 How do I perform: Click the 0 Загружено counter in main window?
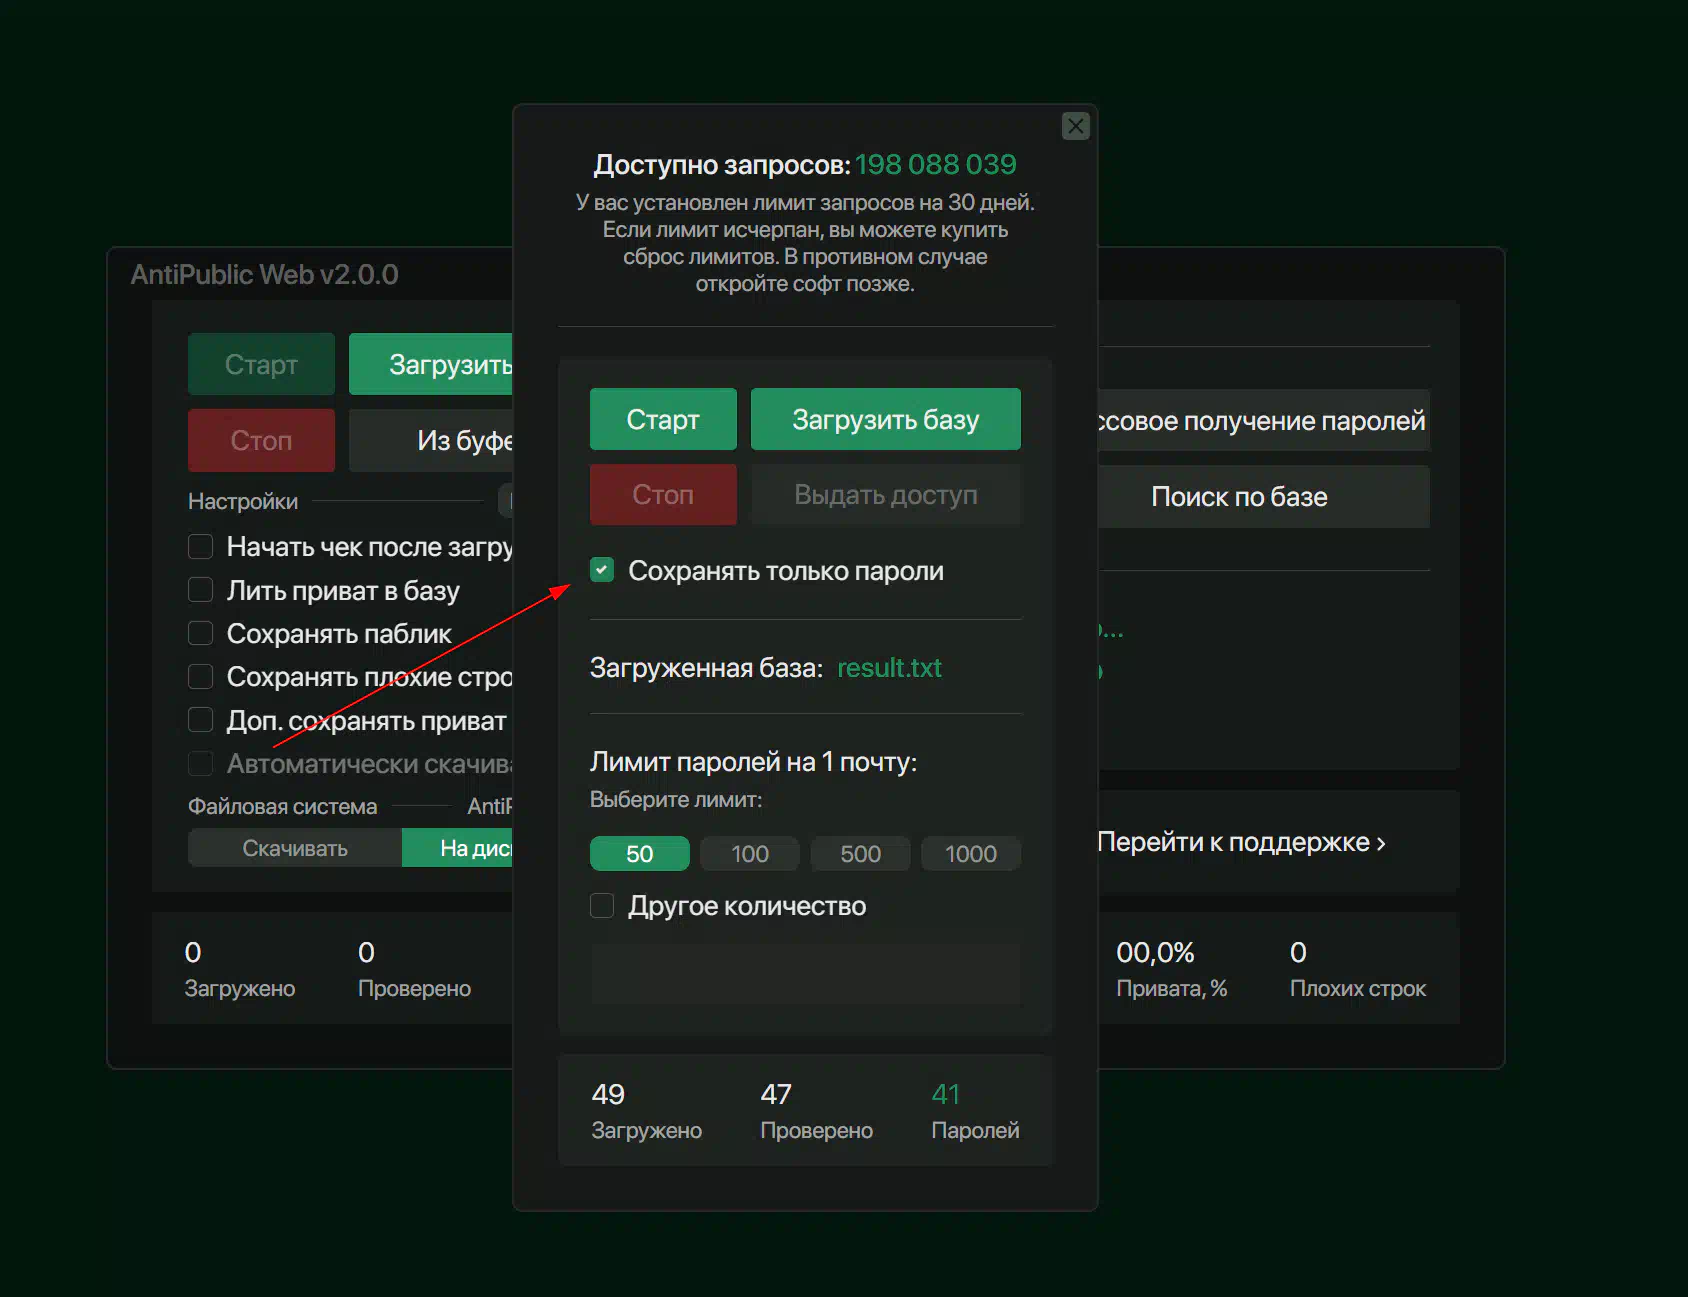(x=240, y=969)
